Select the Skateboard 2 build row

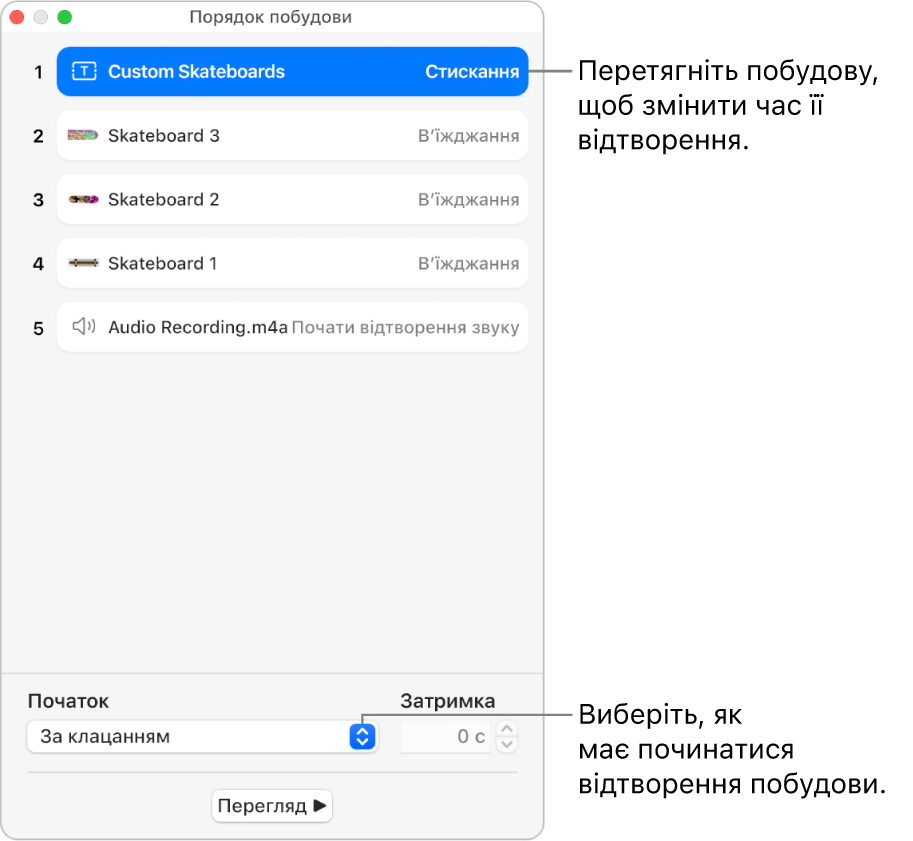pyautogui.click(x=292, y=200)
